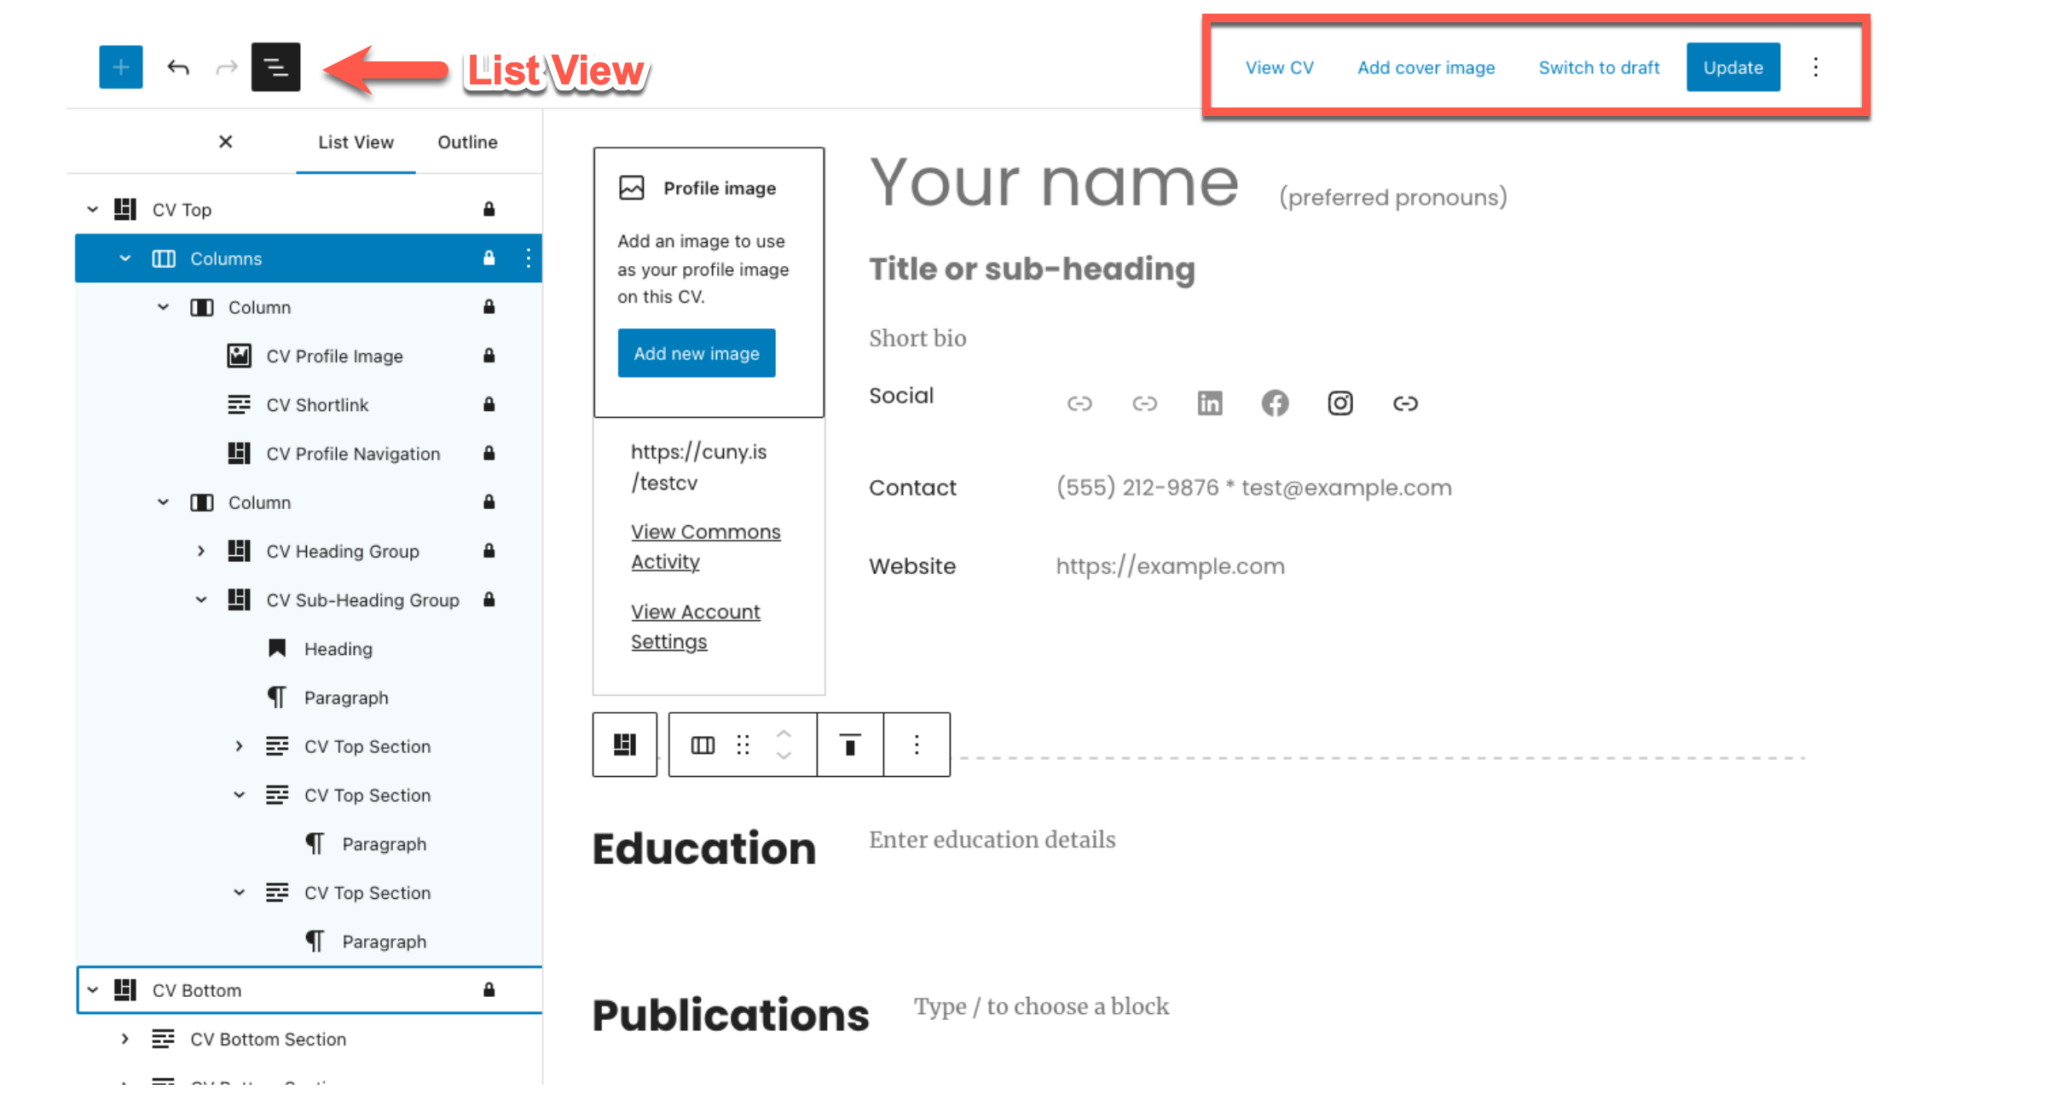Select the LinkedIn social icon
The image size is (2048, 1095).
click(1209, 403)
